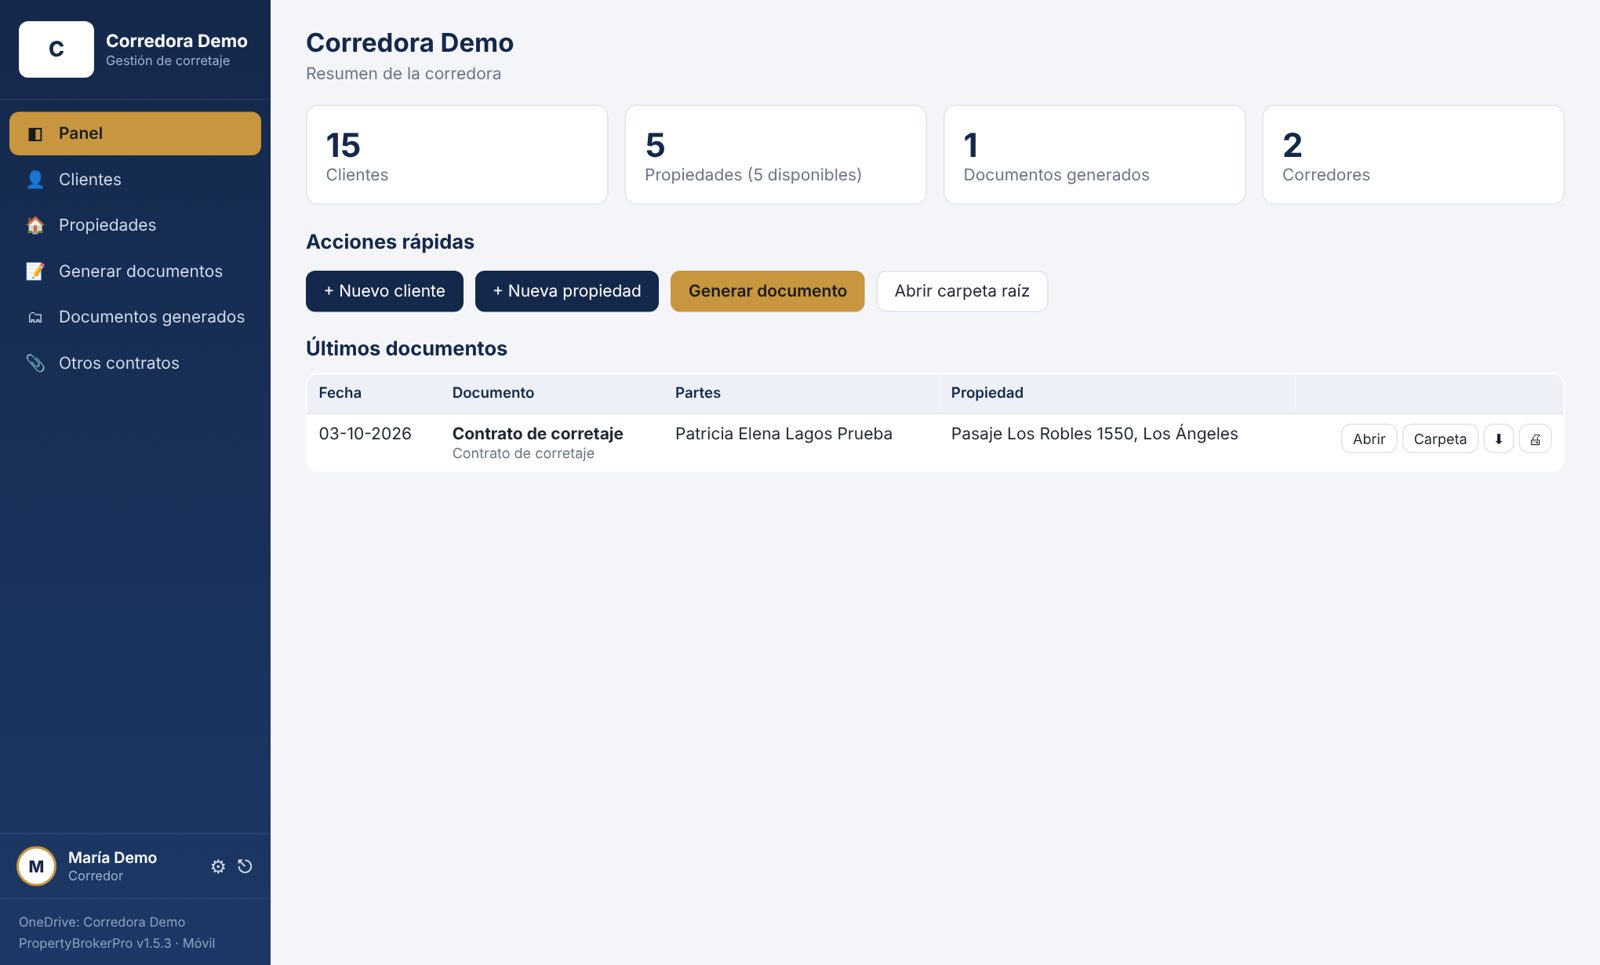The height and width of the screenshot is (965, 1600).
Task: Select the Panel menu entry
Action: tap(135, 134)
